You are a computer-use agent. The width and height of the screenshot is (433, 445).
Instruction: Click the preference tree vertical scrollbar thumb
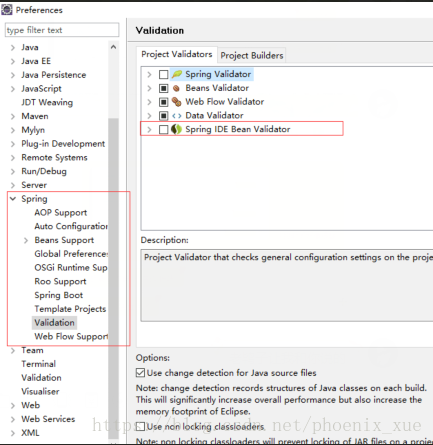click(x=113, y=278)
